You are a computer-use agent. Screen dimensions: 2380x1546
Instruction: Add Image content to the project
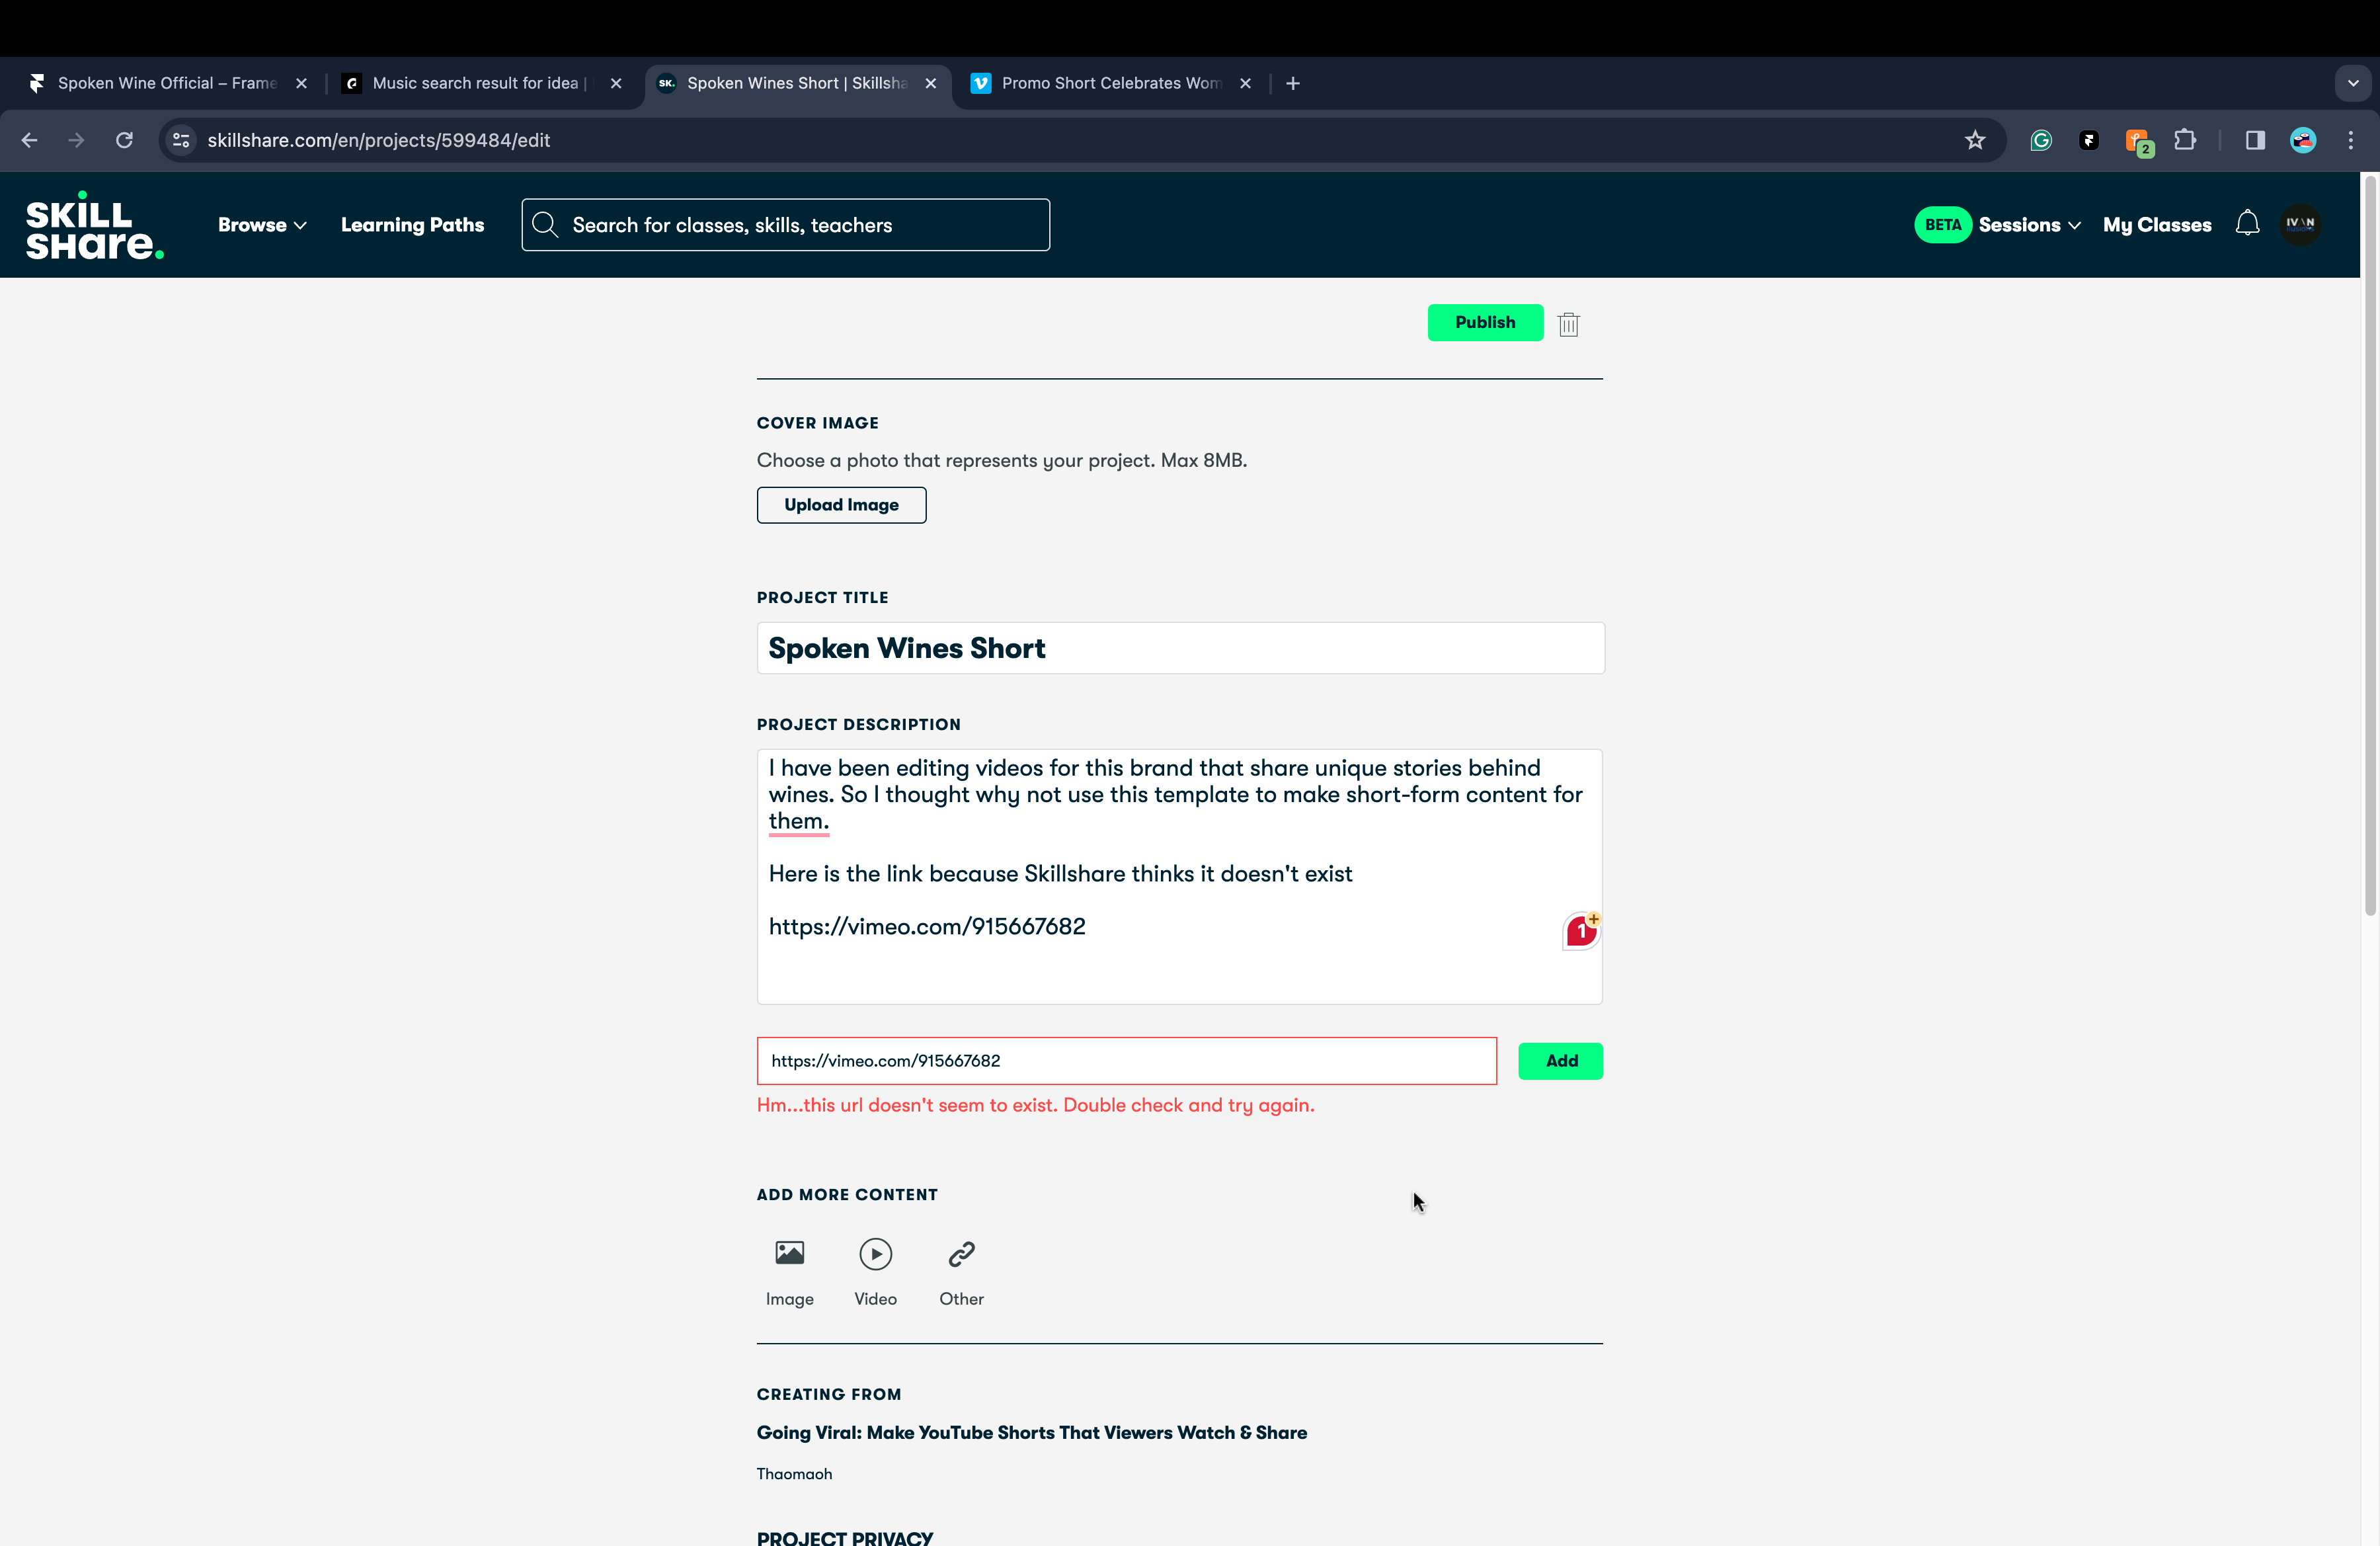click(790, 1272)
